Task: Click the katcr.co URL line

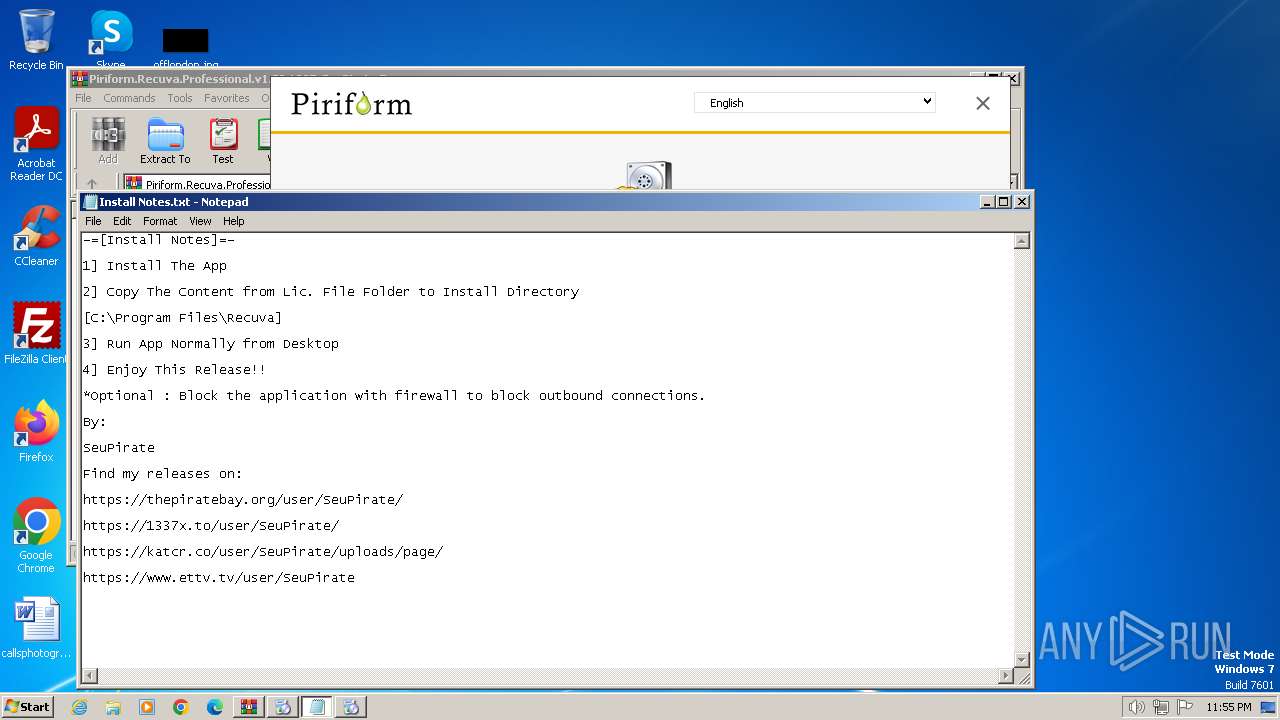Action: (263, 552)
